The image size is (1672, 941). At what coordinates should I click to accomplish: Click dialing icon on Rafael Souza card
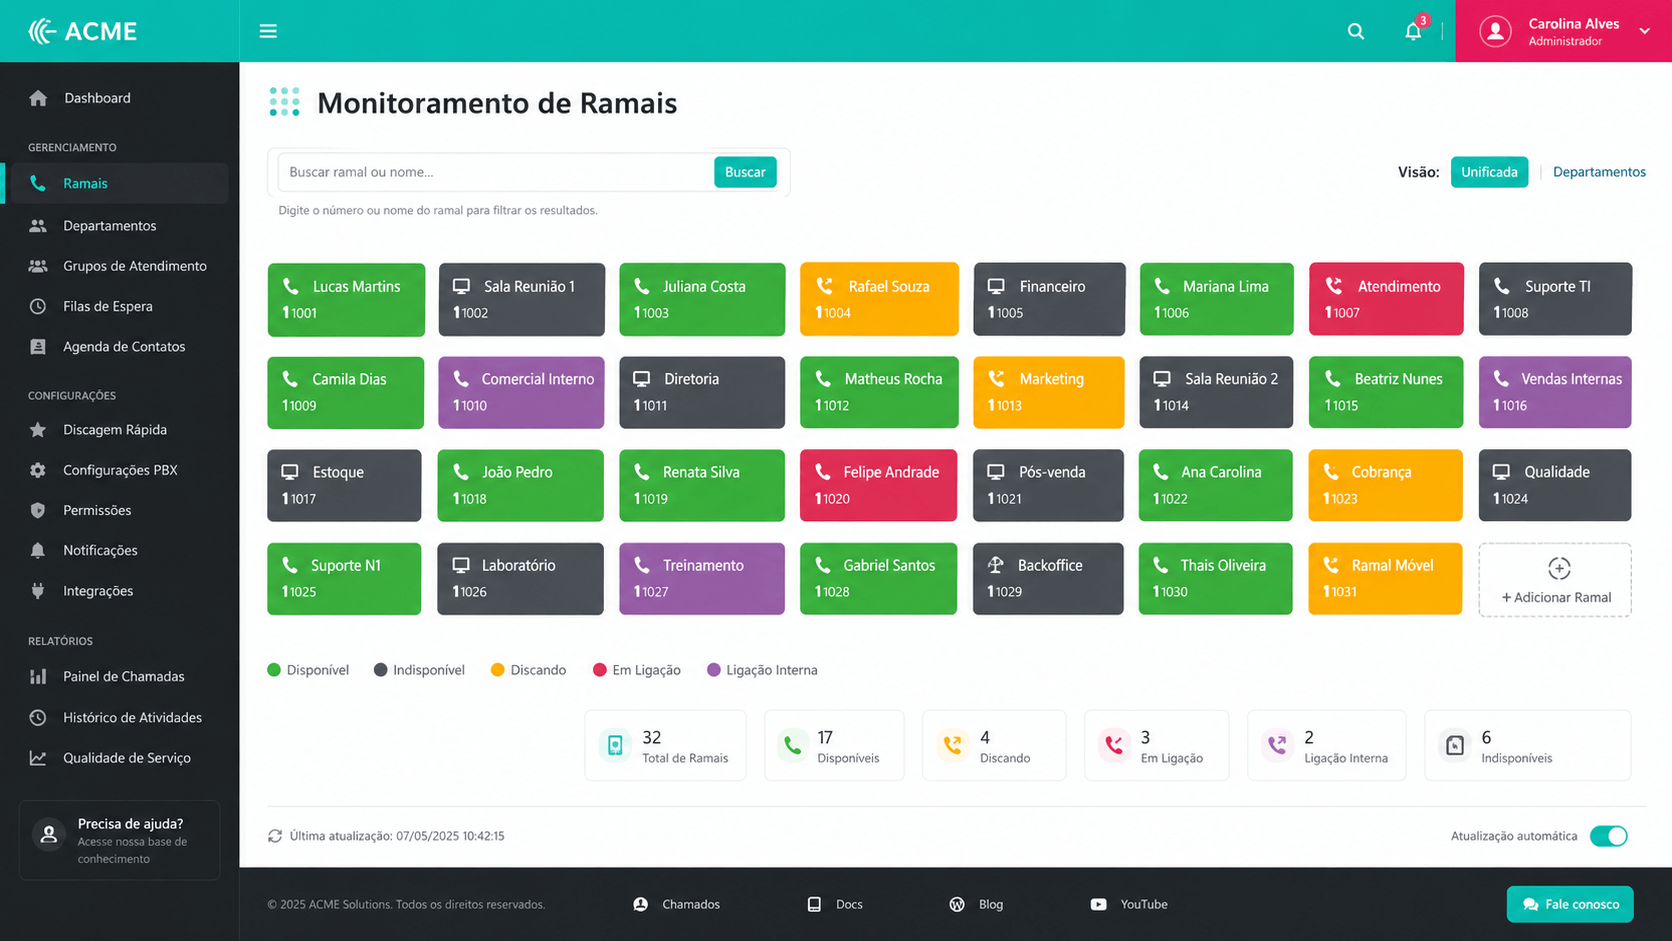pyautogui.click(x=824, y=286)
